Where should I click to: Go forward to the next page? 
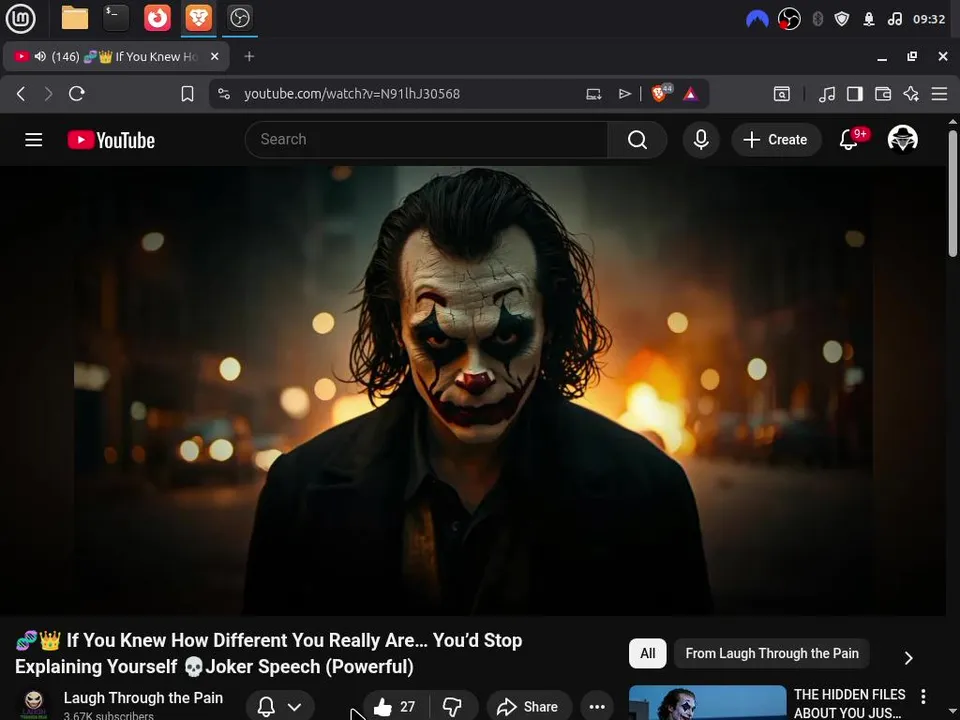pos(48,94)
